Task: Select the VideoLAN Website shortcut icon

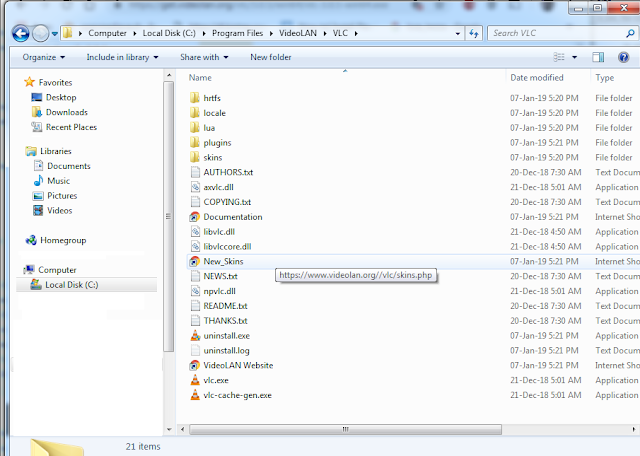Action: point(195,365)
